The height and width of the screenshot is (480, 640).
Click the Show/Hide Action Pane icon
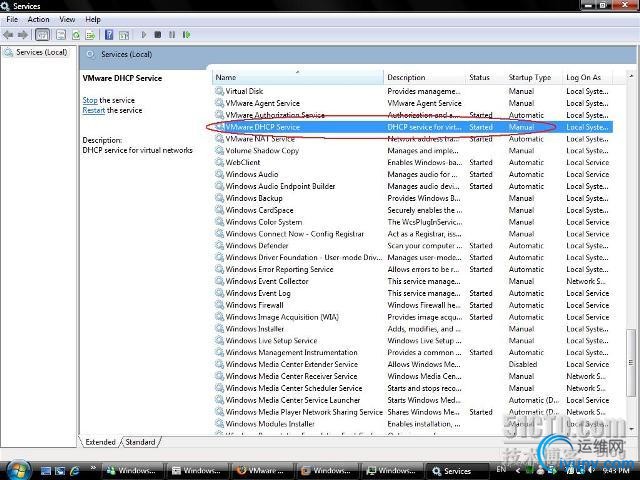[124, 35]
